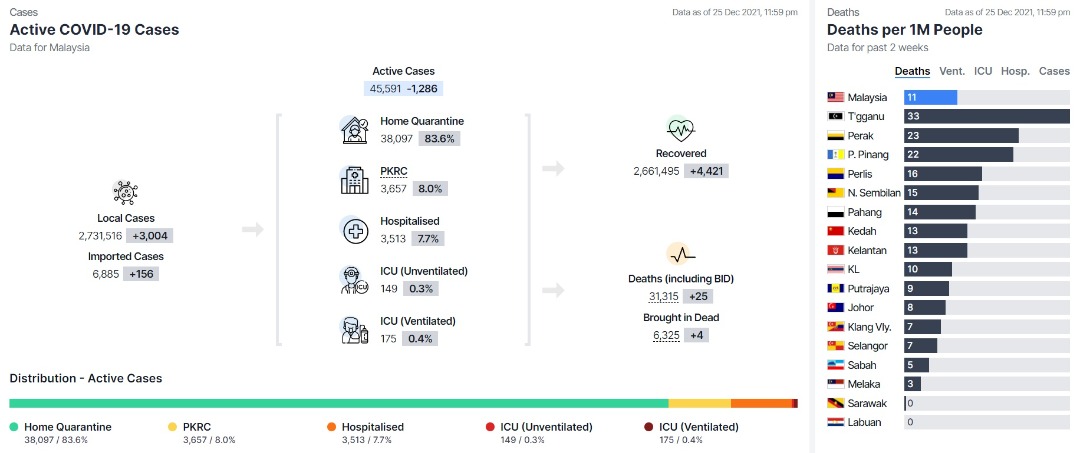Click the Kedah flag icon
Viewport: 1080px width, 453px height.
835,231
